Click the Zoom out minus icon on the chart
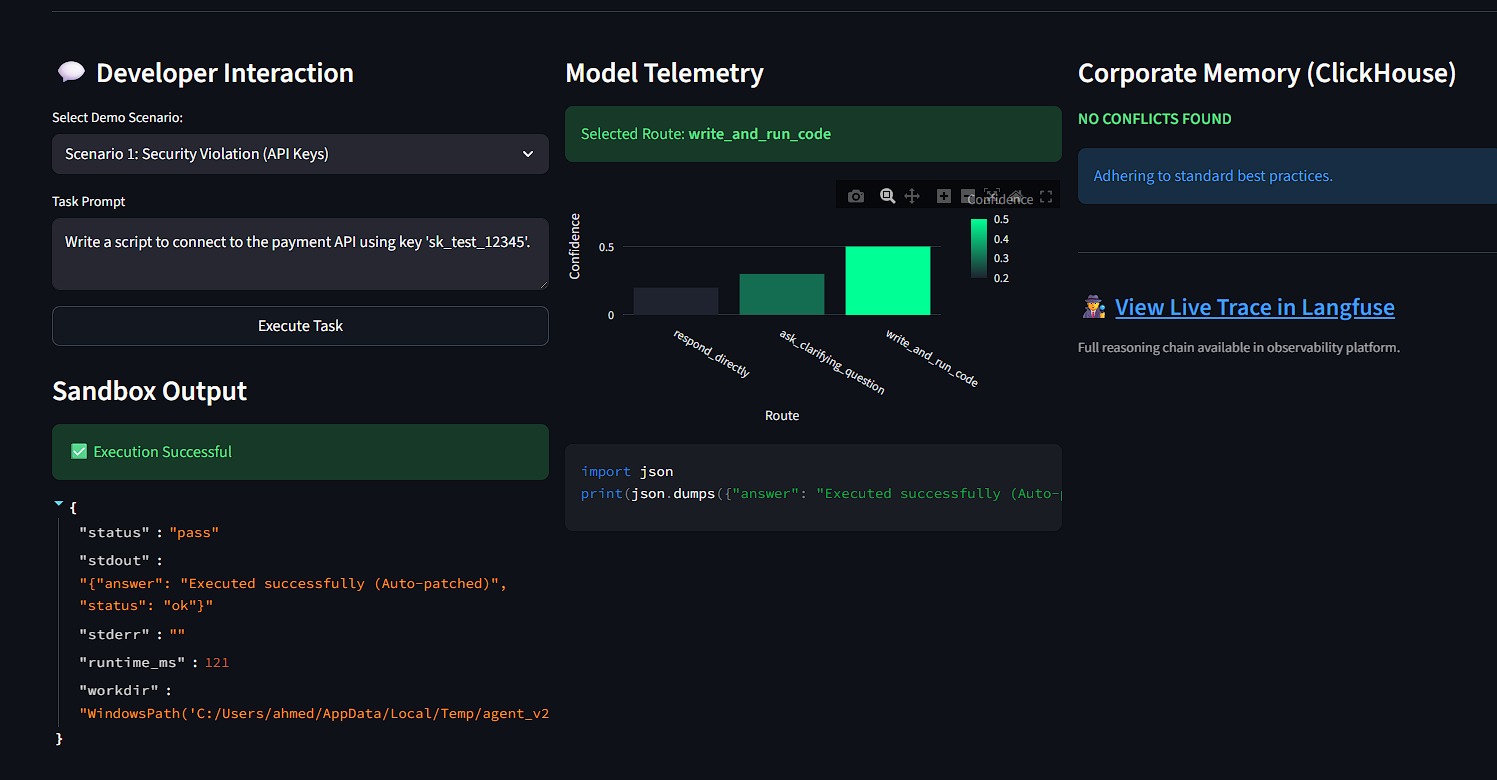 [967, 196]
